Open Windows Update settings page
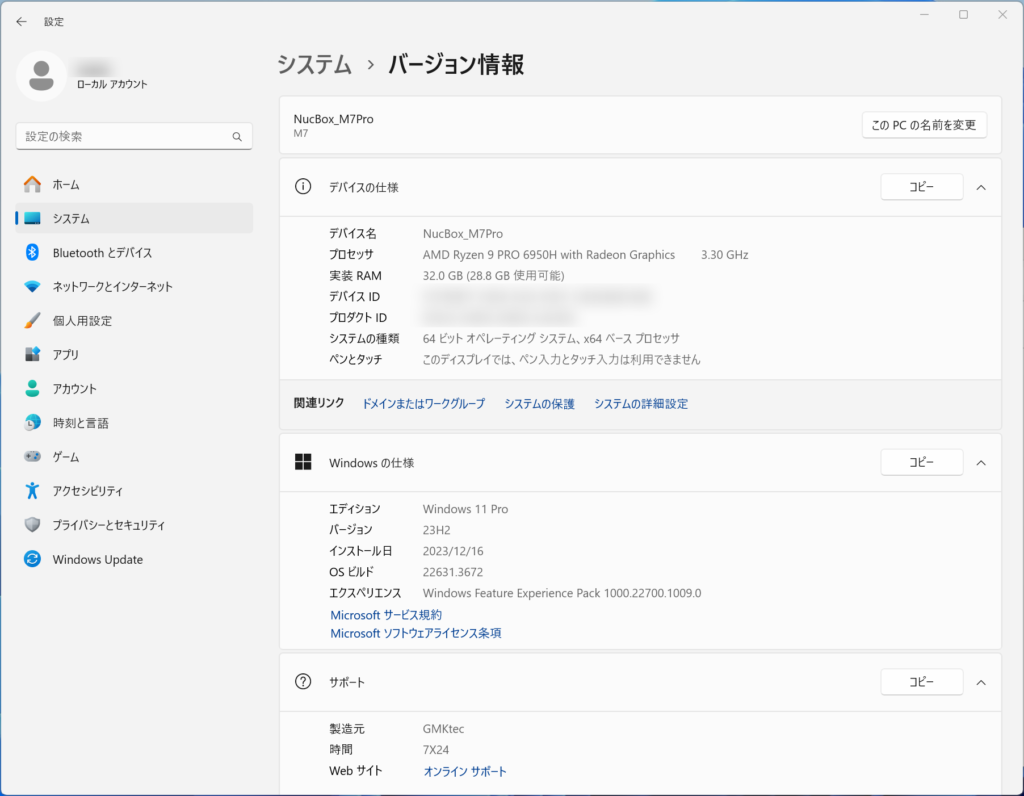Image resolution: width=1024 pixels, height=796 pixels. click(x=134, y=559)
